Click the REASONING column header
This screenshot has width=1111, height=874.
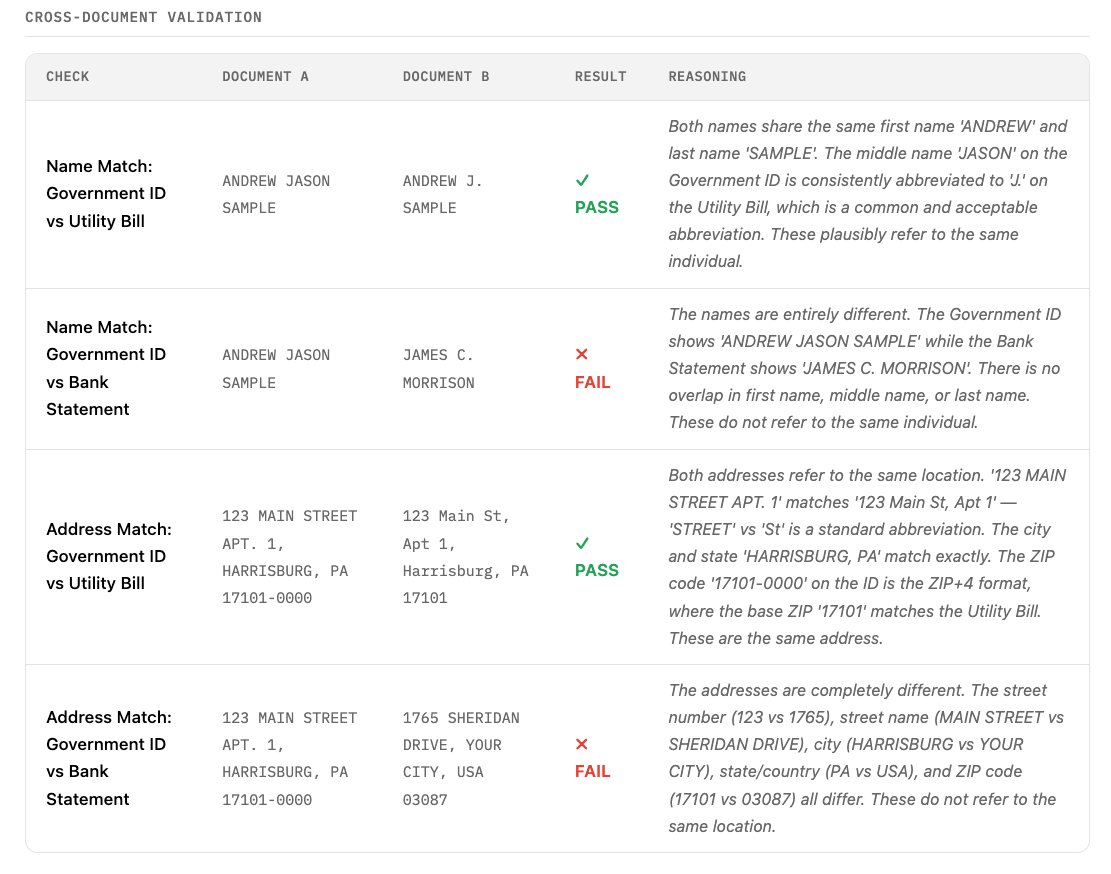pos(706,77)
